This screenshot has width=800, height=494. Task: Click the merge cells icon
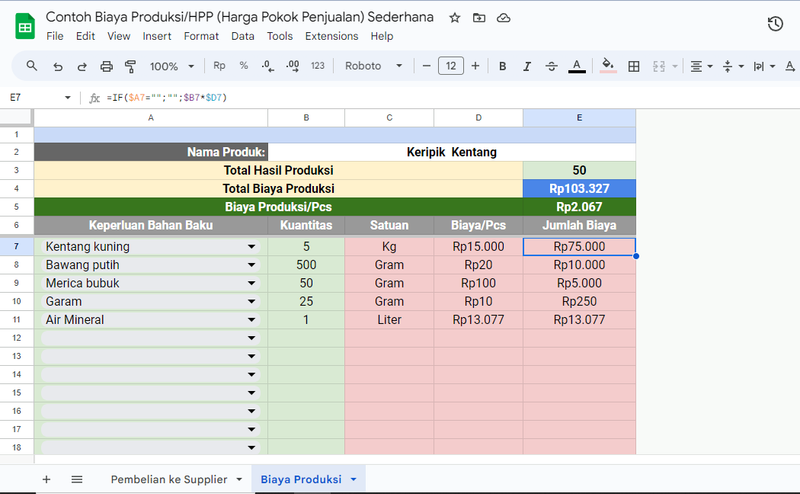(659, 66)
